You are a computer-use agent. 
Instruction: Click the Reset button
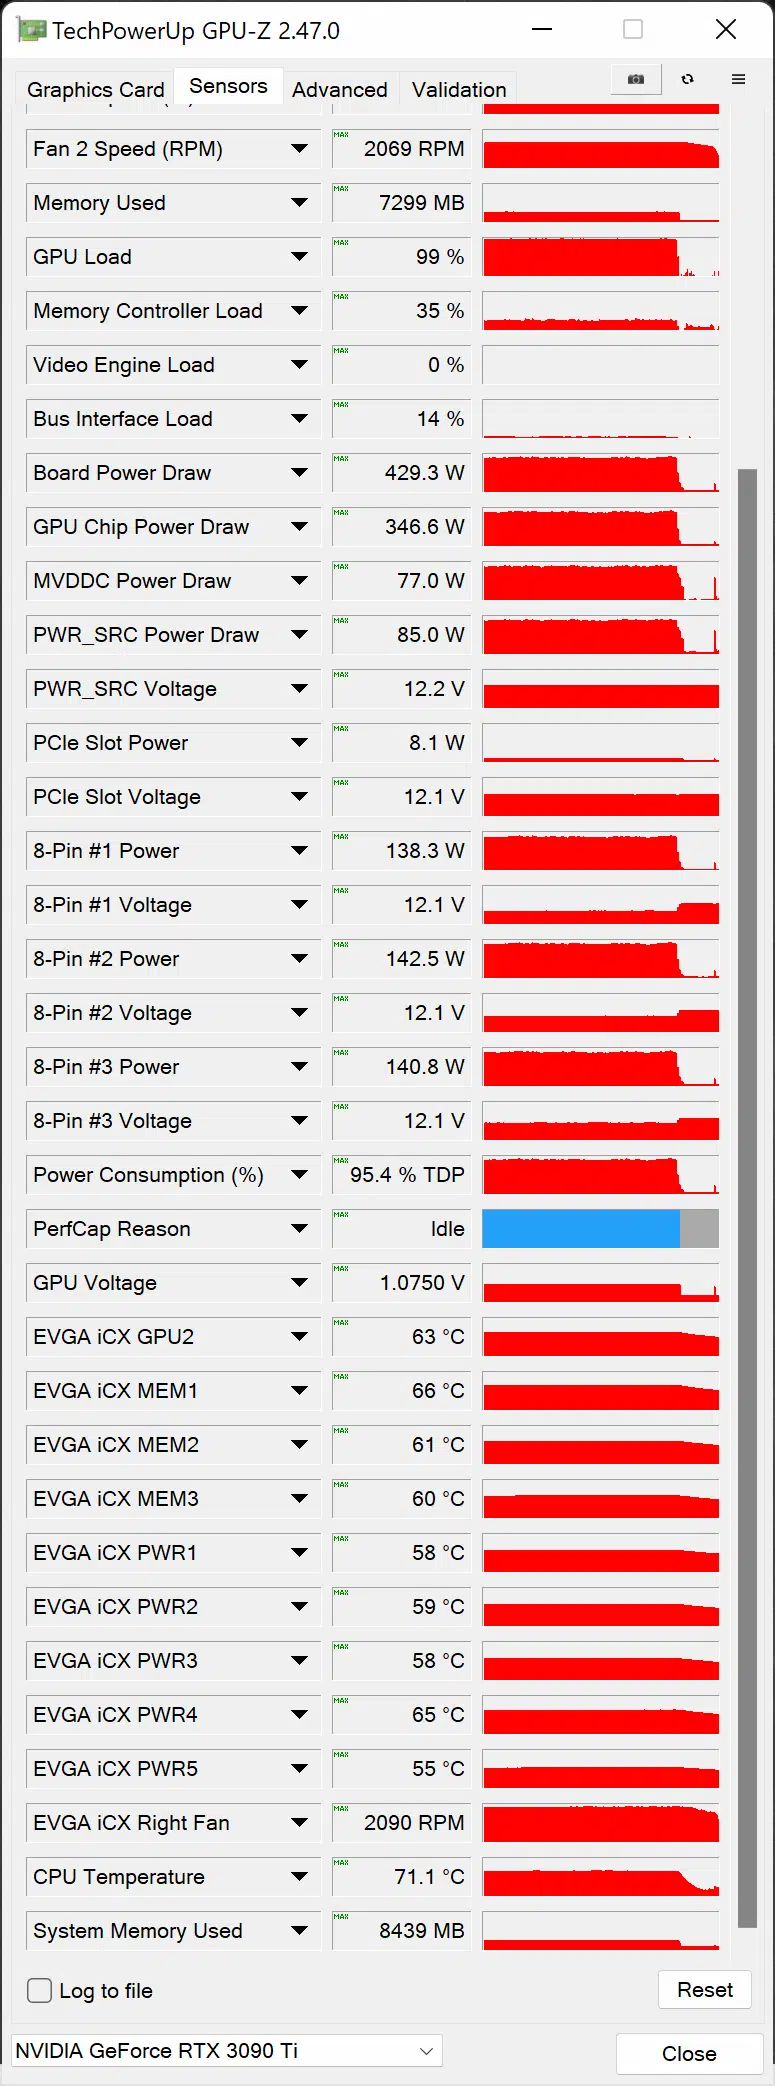[705, 1990]
